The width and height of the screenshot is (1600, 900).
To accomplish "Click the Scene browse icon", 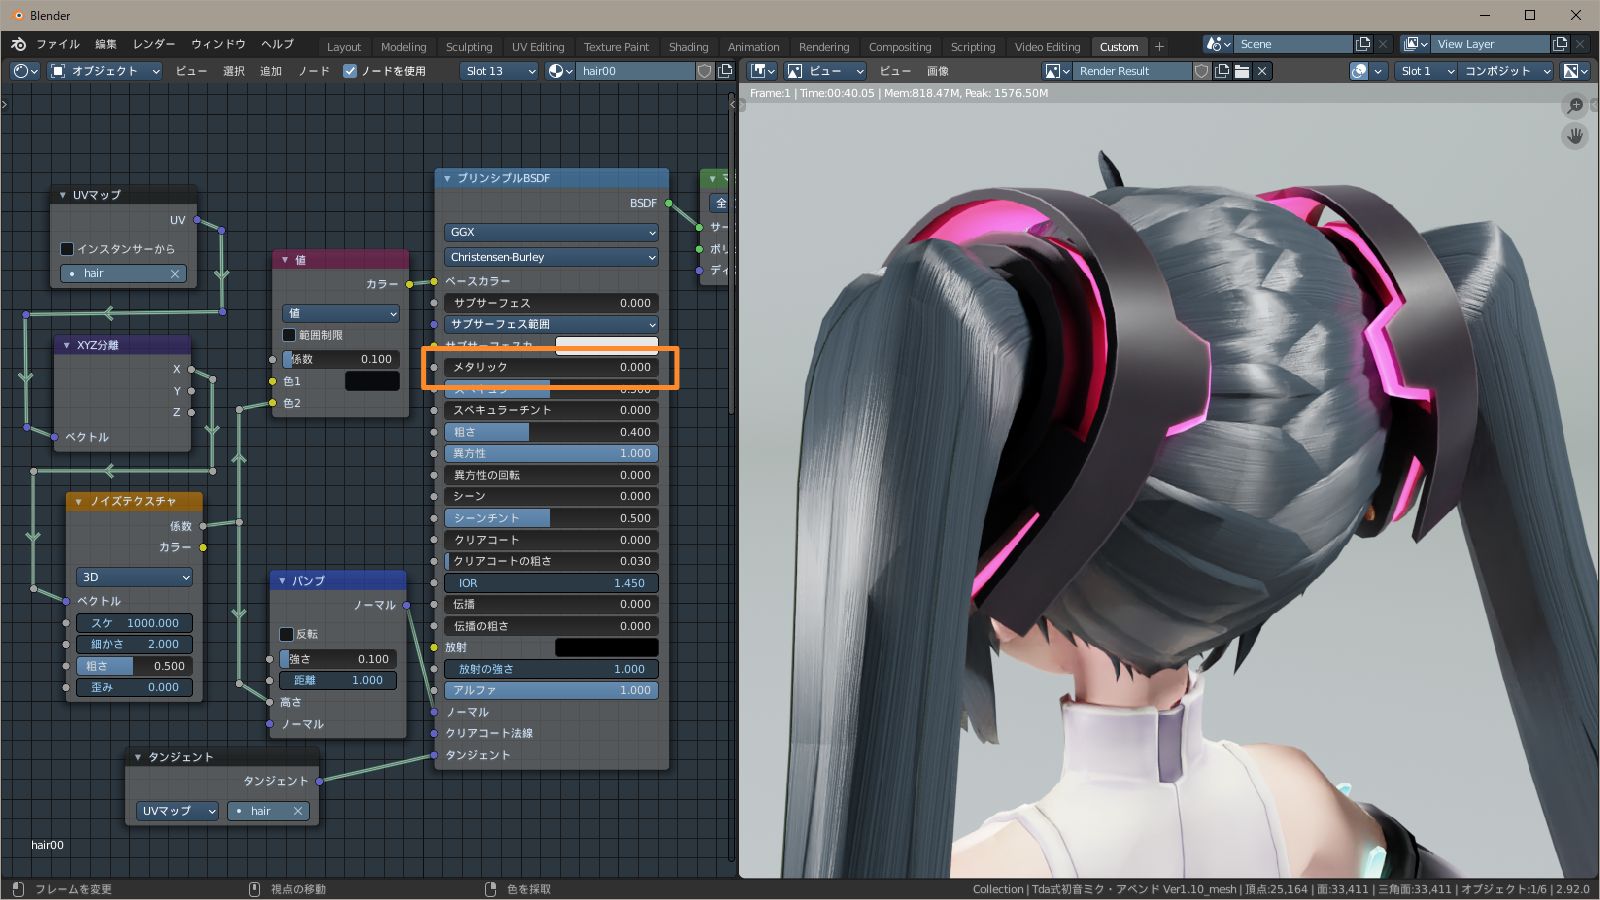I will (x=1218, y=44).
